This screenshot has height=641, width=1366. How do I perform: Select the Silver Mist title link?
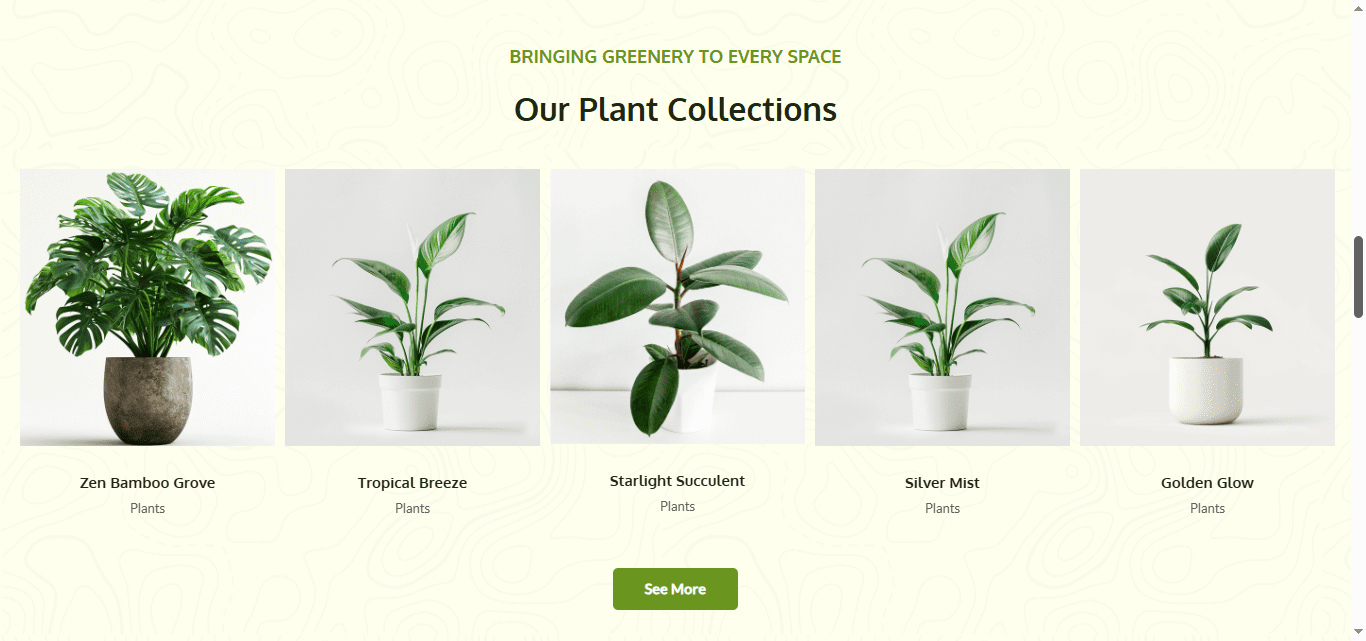tap(942, 483)
